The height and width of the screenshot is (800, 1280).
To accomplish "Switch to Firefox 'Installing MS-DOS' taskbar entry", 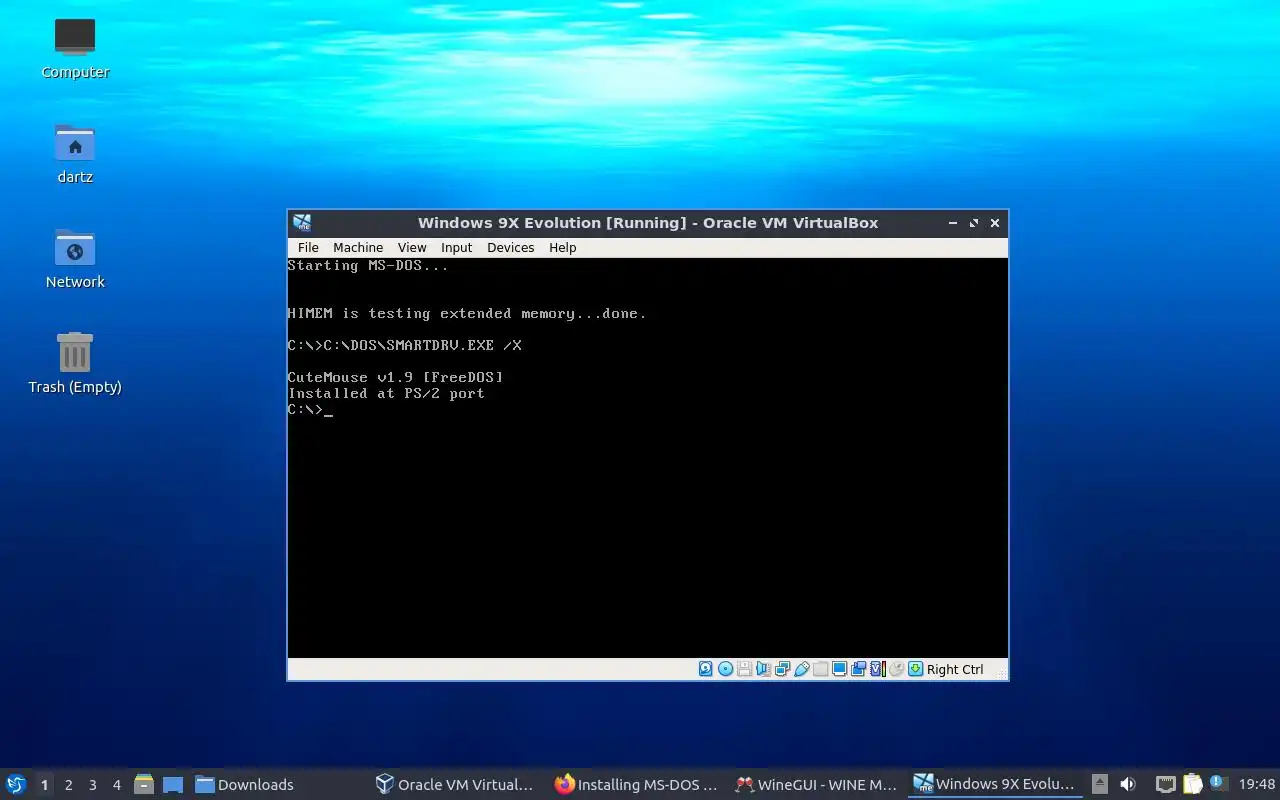I will coord(637,784).
